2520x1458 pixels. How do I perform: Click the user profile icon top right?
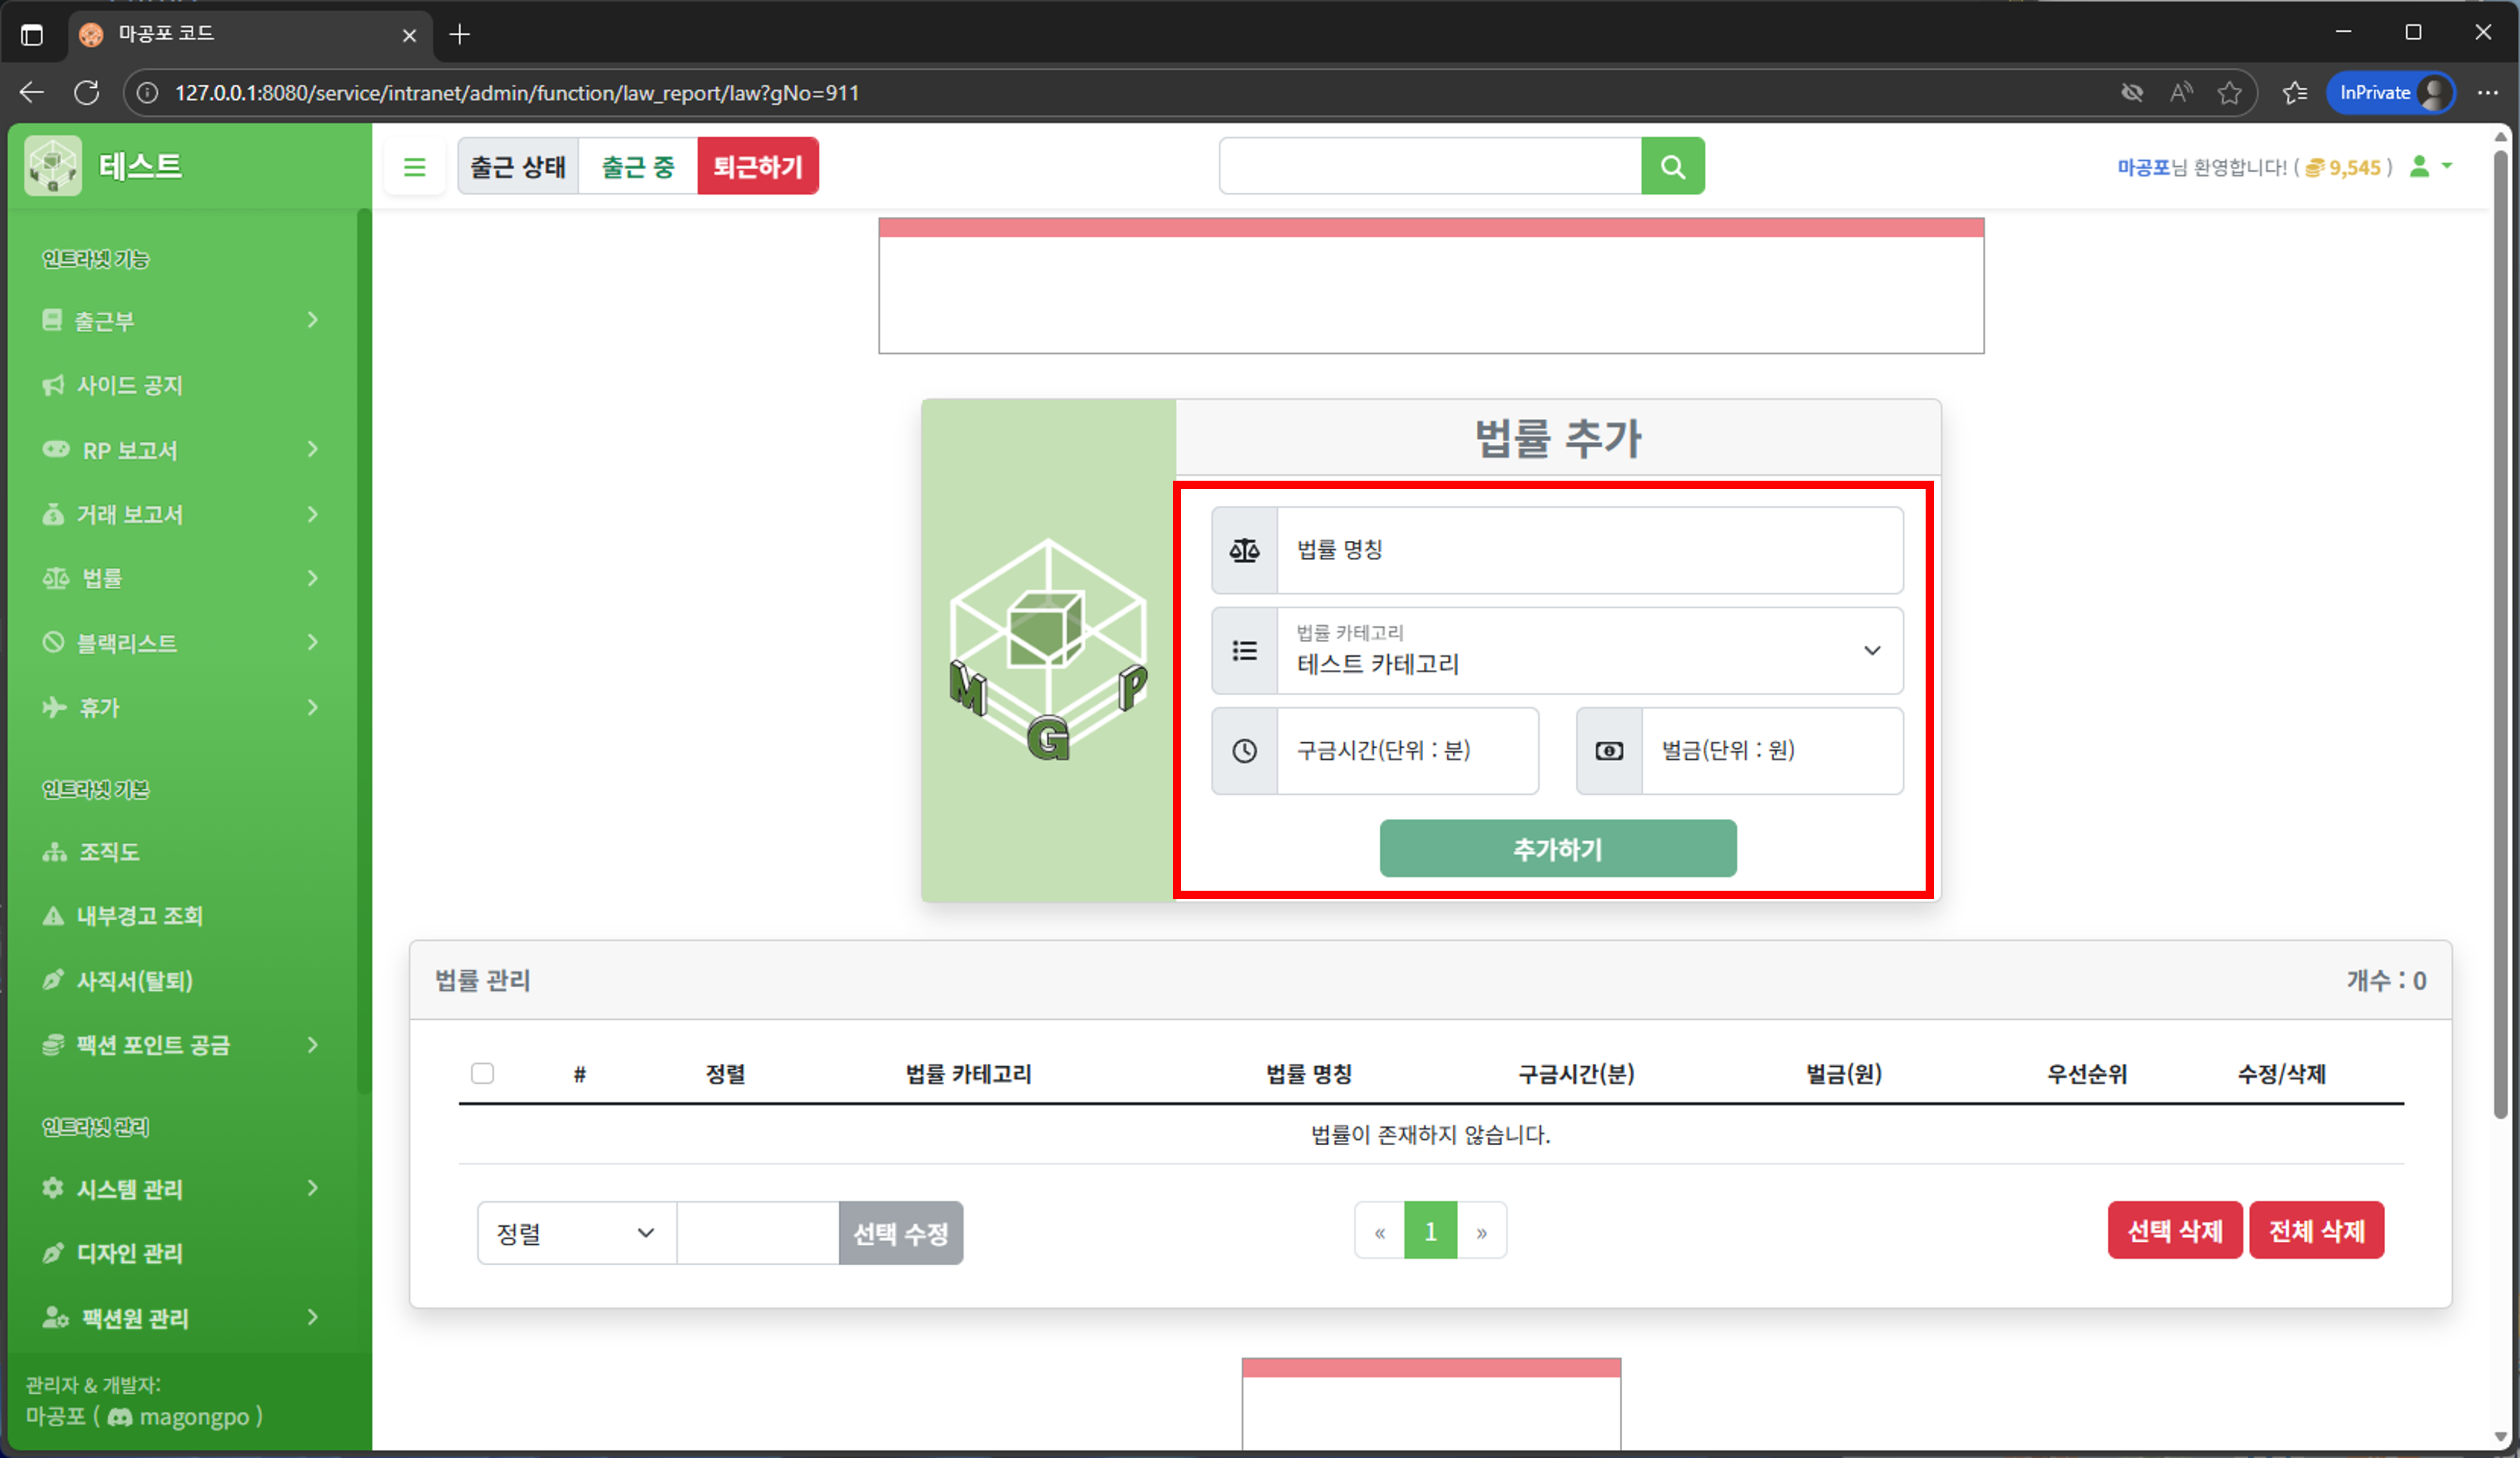[x=2421, y=167]
